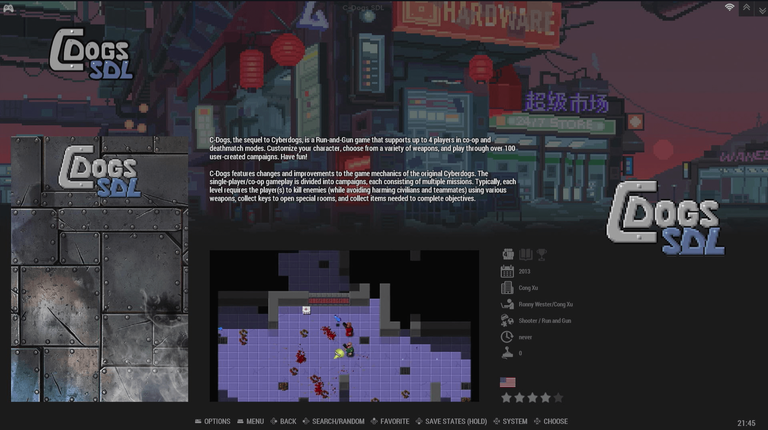Click the C-Dogs game description text

(363, 169)
